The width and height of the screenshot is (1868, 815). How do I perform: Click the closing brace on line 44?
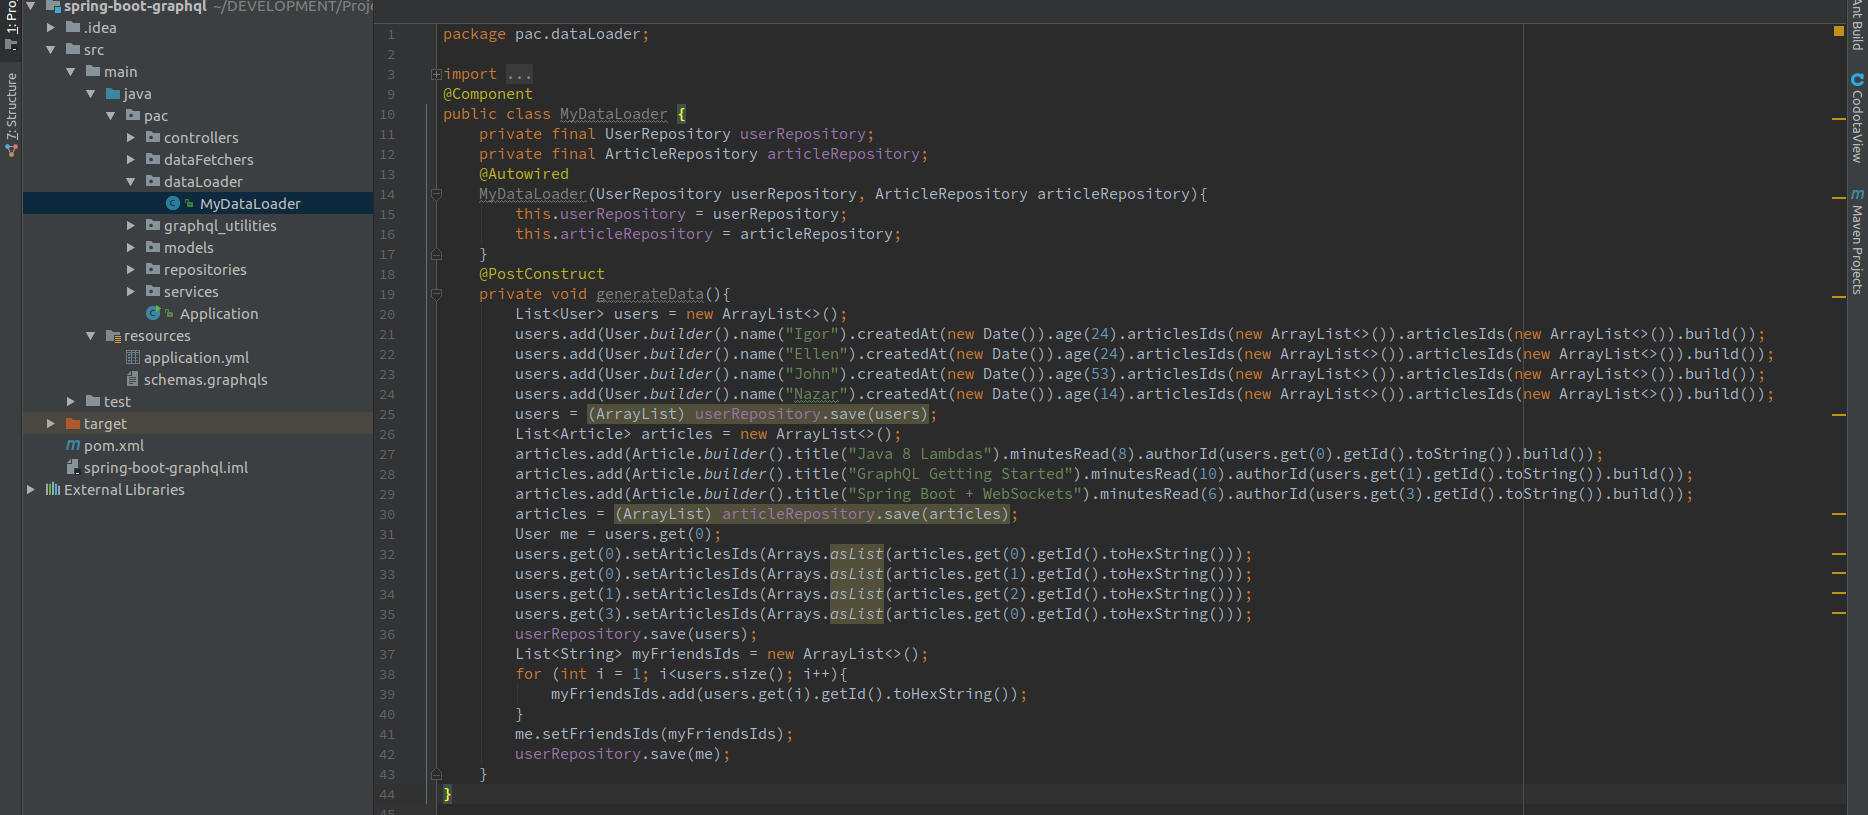447,794
